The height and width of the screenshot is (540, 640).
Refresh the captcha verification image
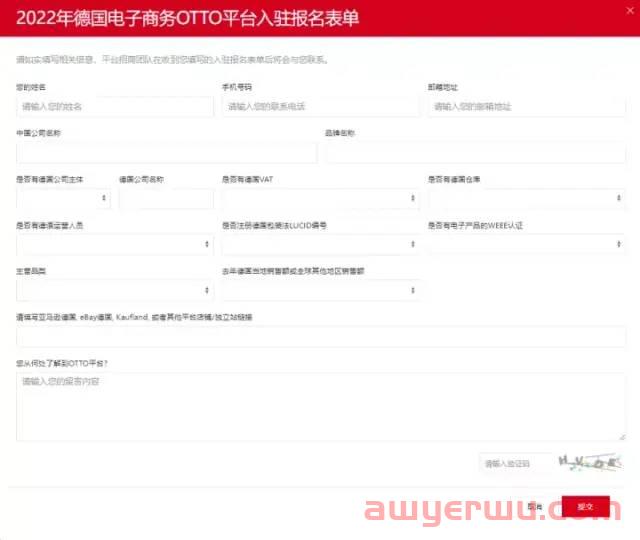[x=590, y=462]
